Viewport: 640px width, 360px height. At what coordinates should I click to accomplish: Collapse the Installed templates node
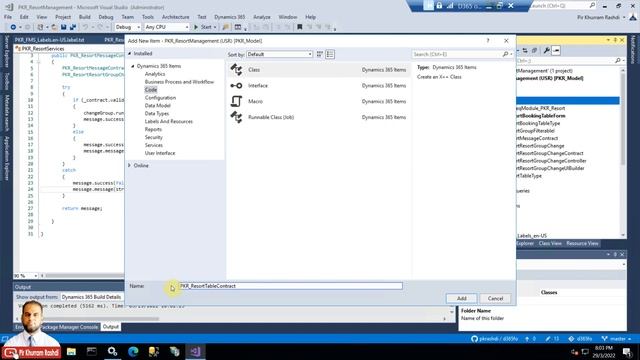point(130,53)
